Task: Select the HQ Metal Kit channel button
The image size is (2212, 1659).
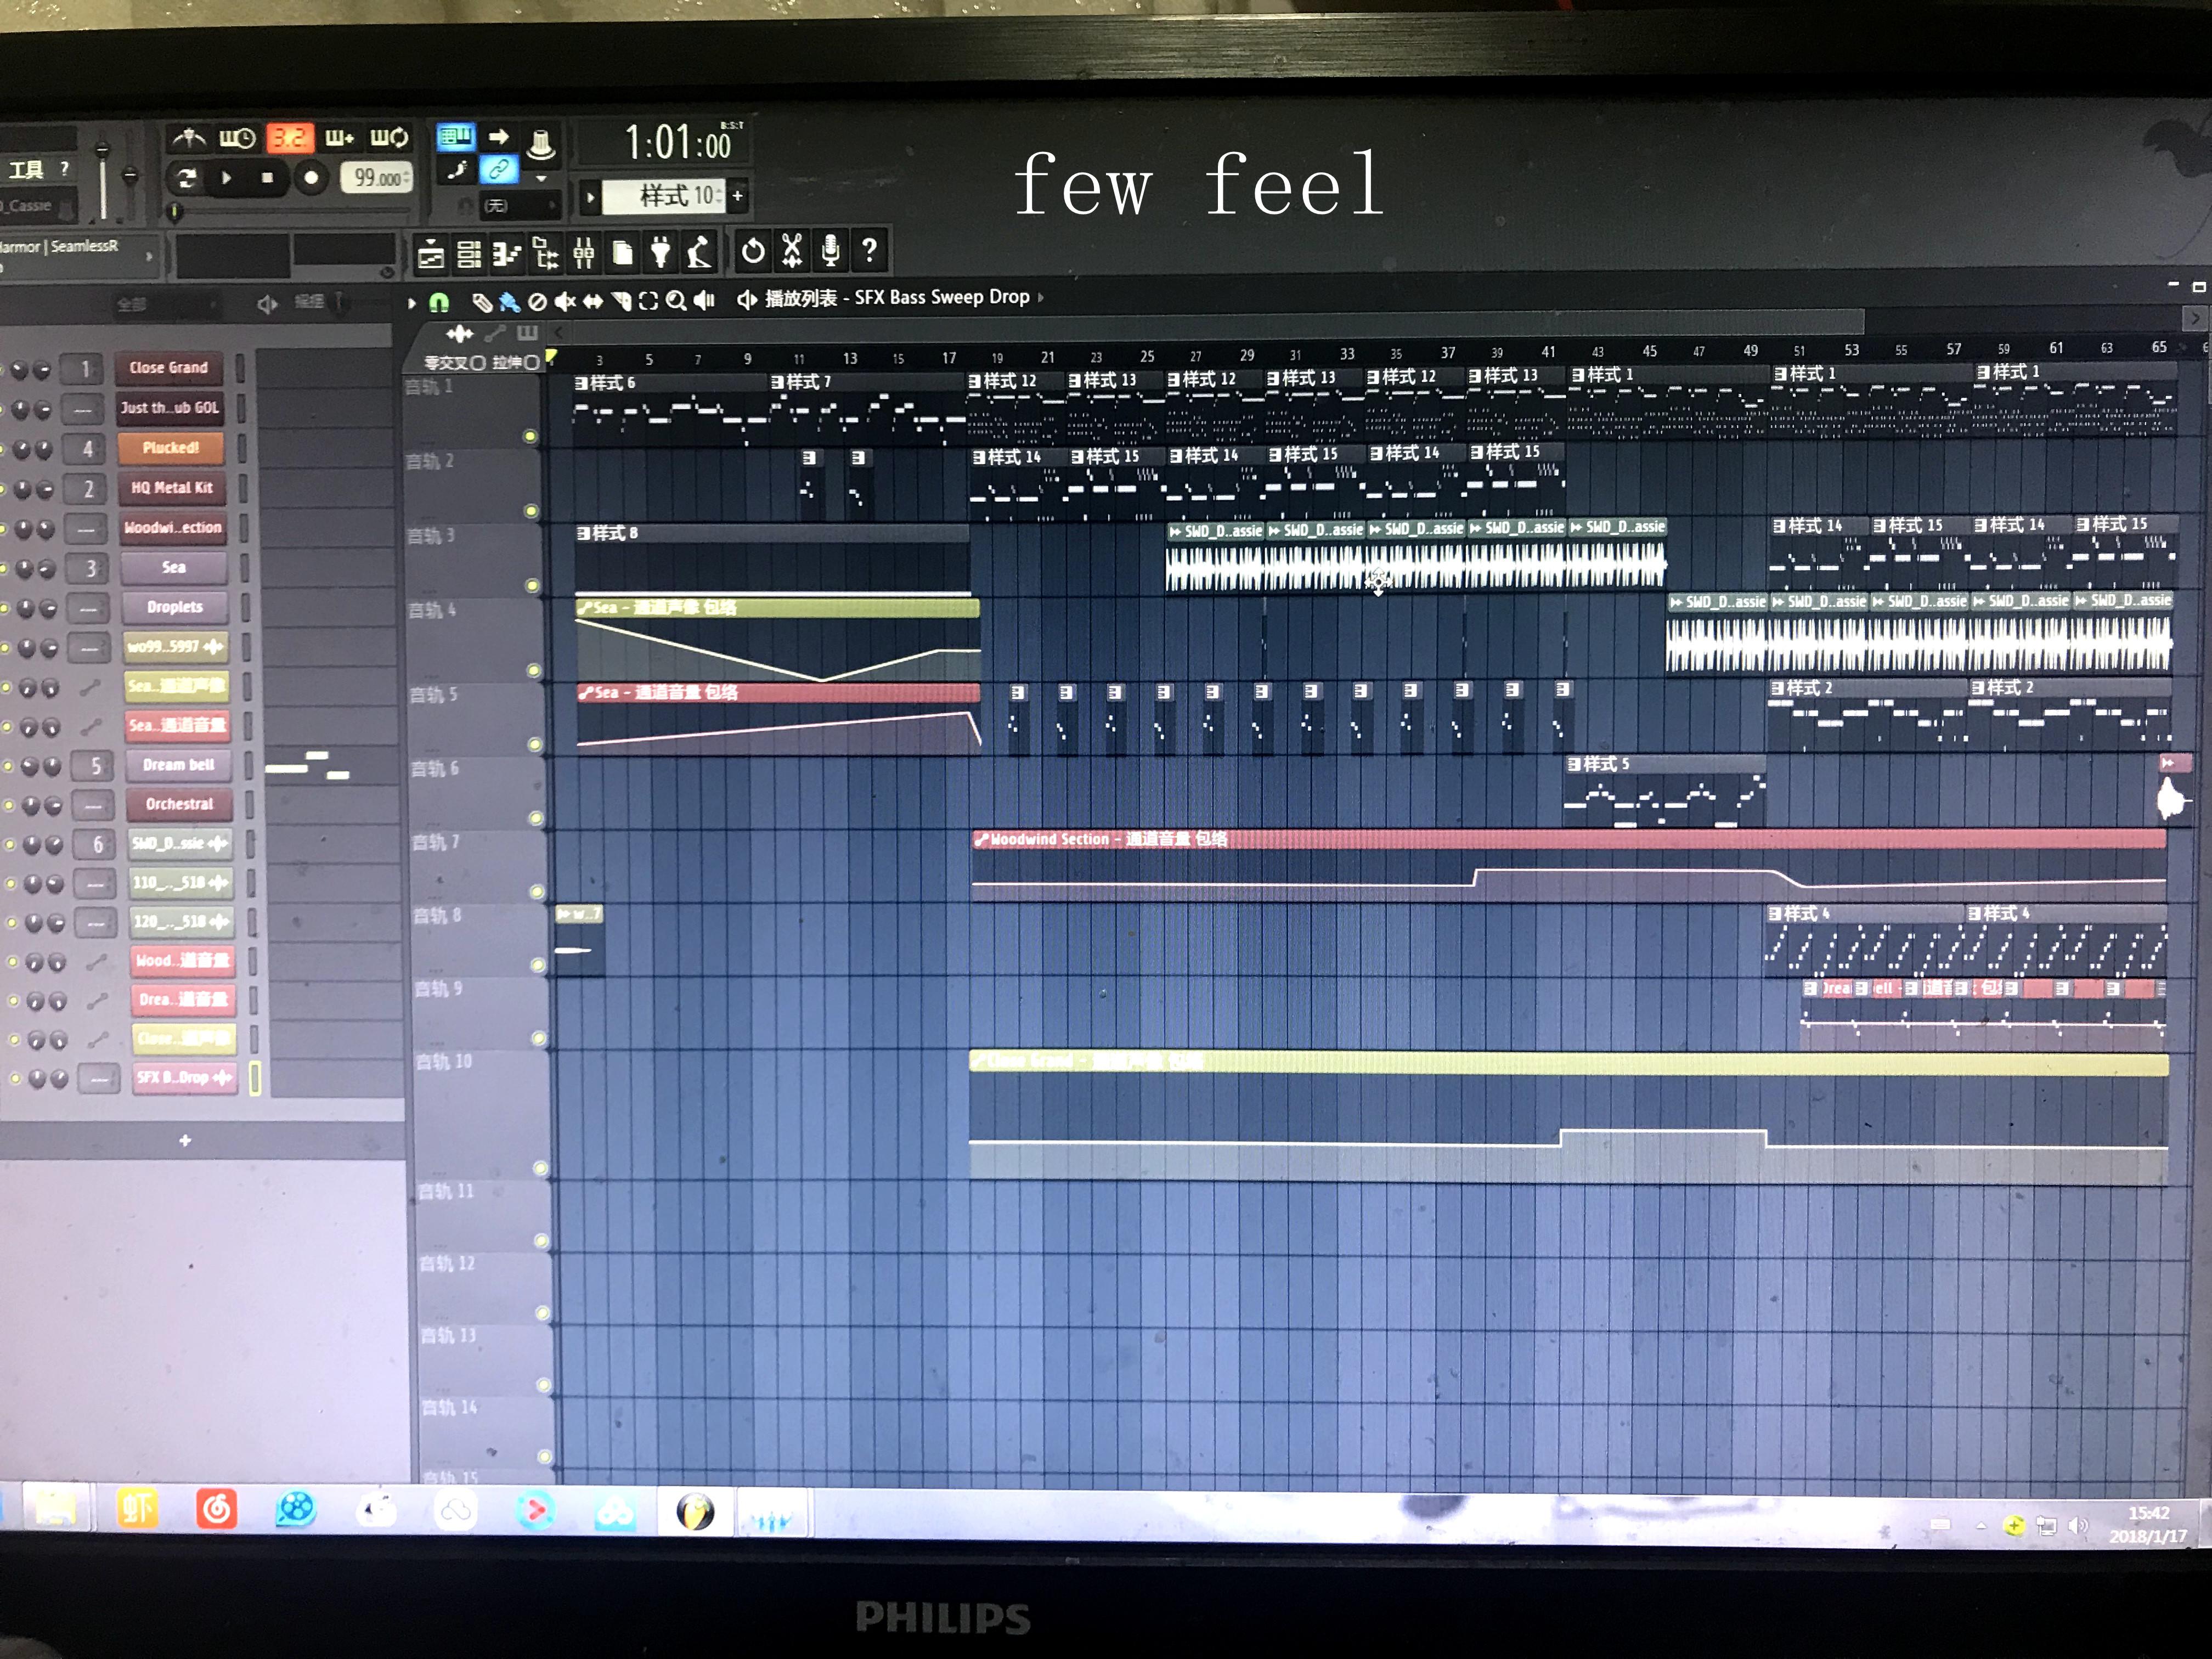Action: (x=172, y=488)
